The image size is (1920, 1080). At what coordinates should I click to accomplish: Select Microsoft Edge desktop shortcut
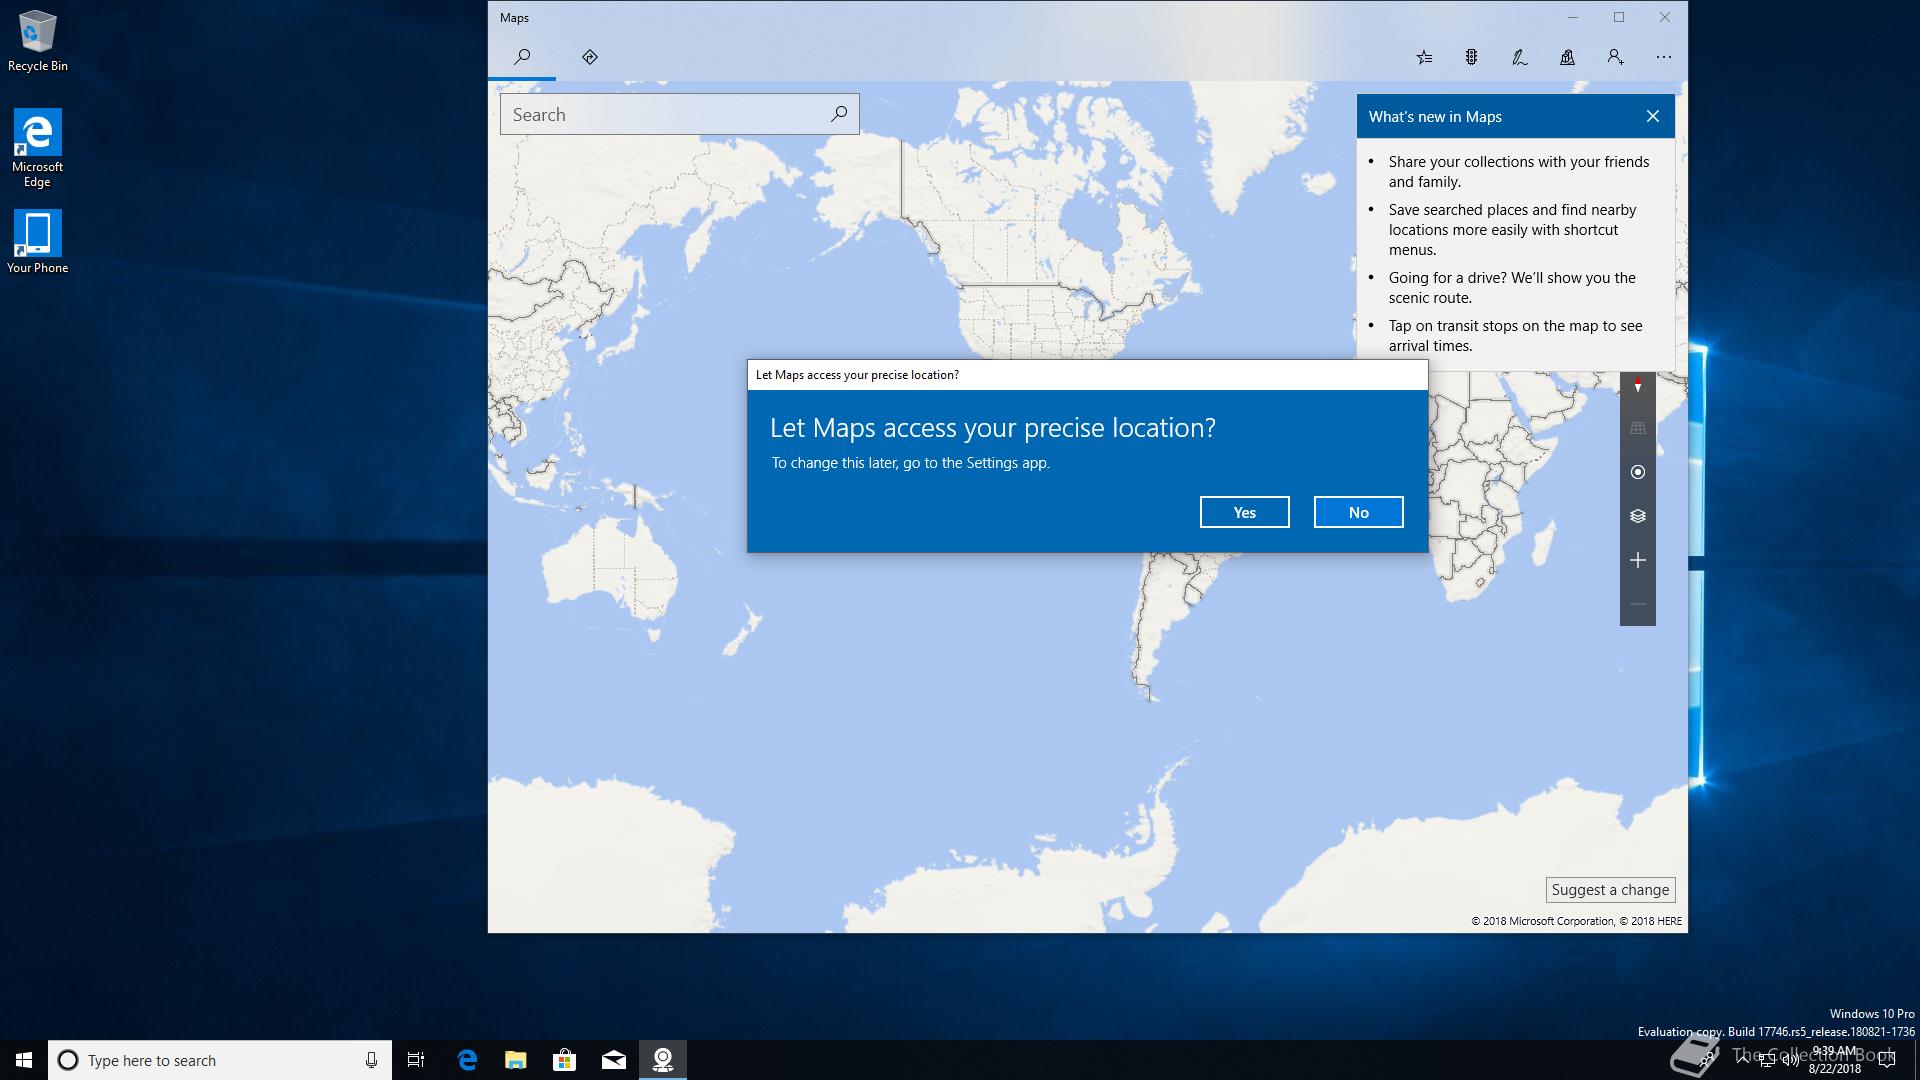coord(37,148)
